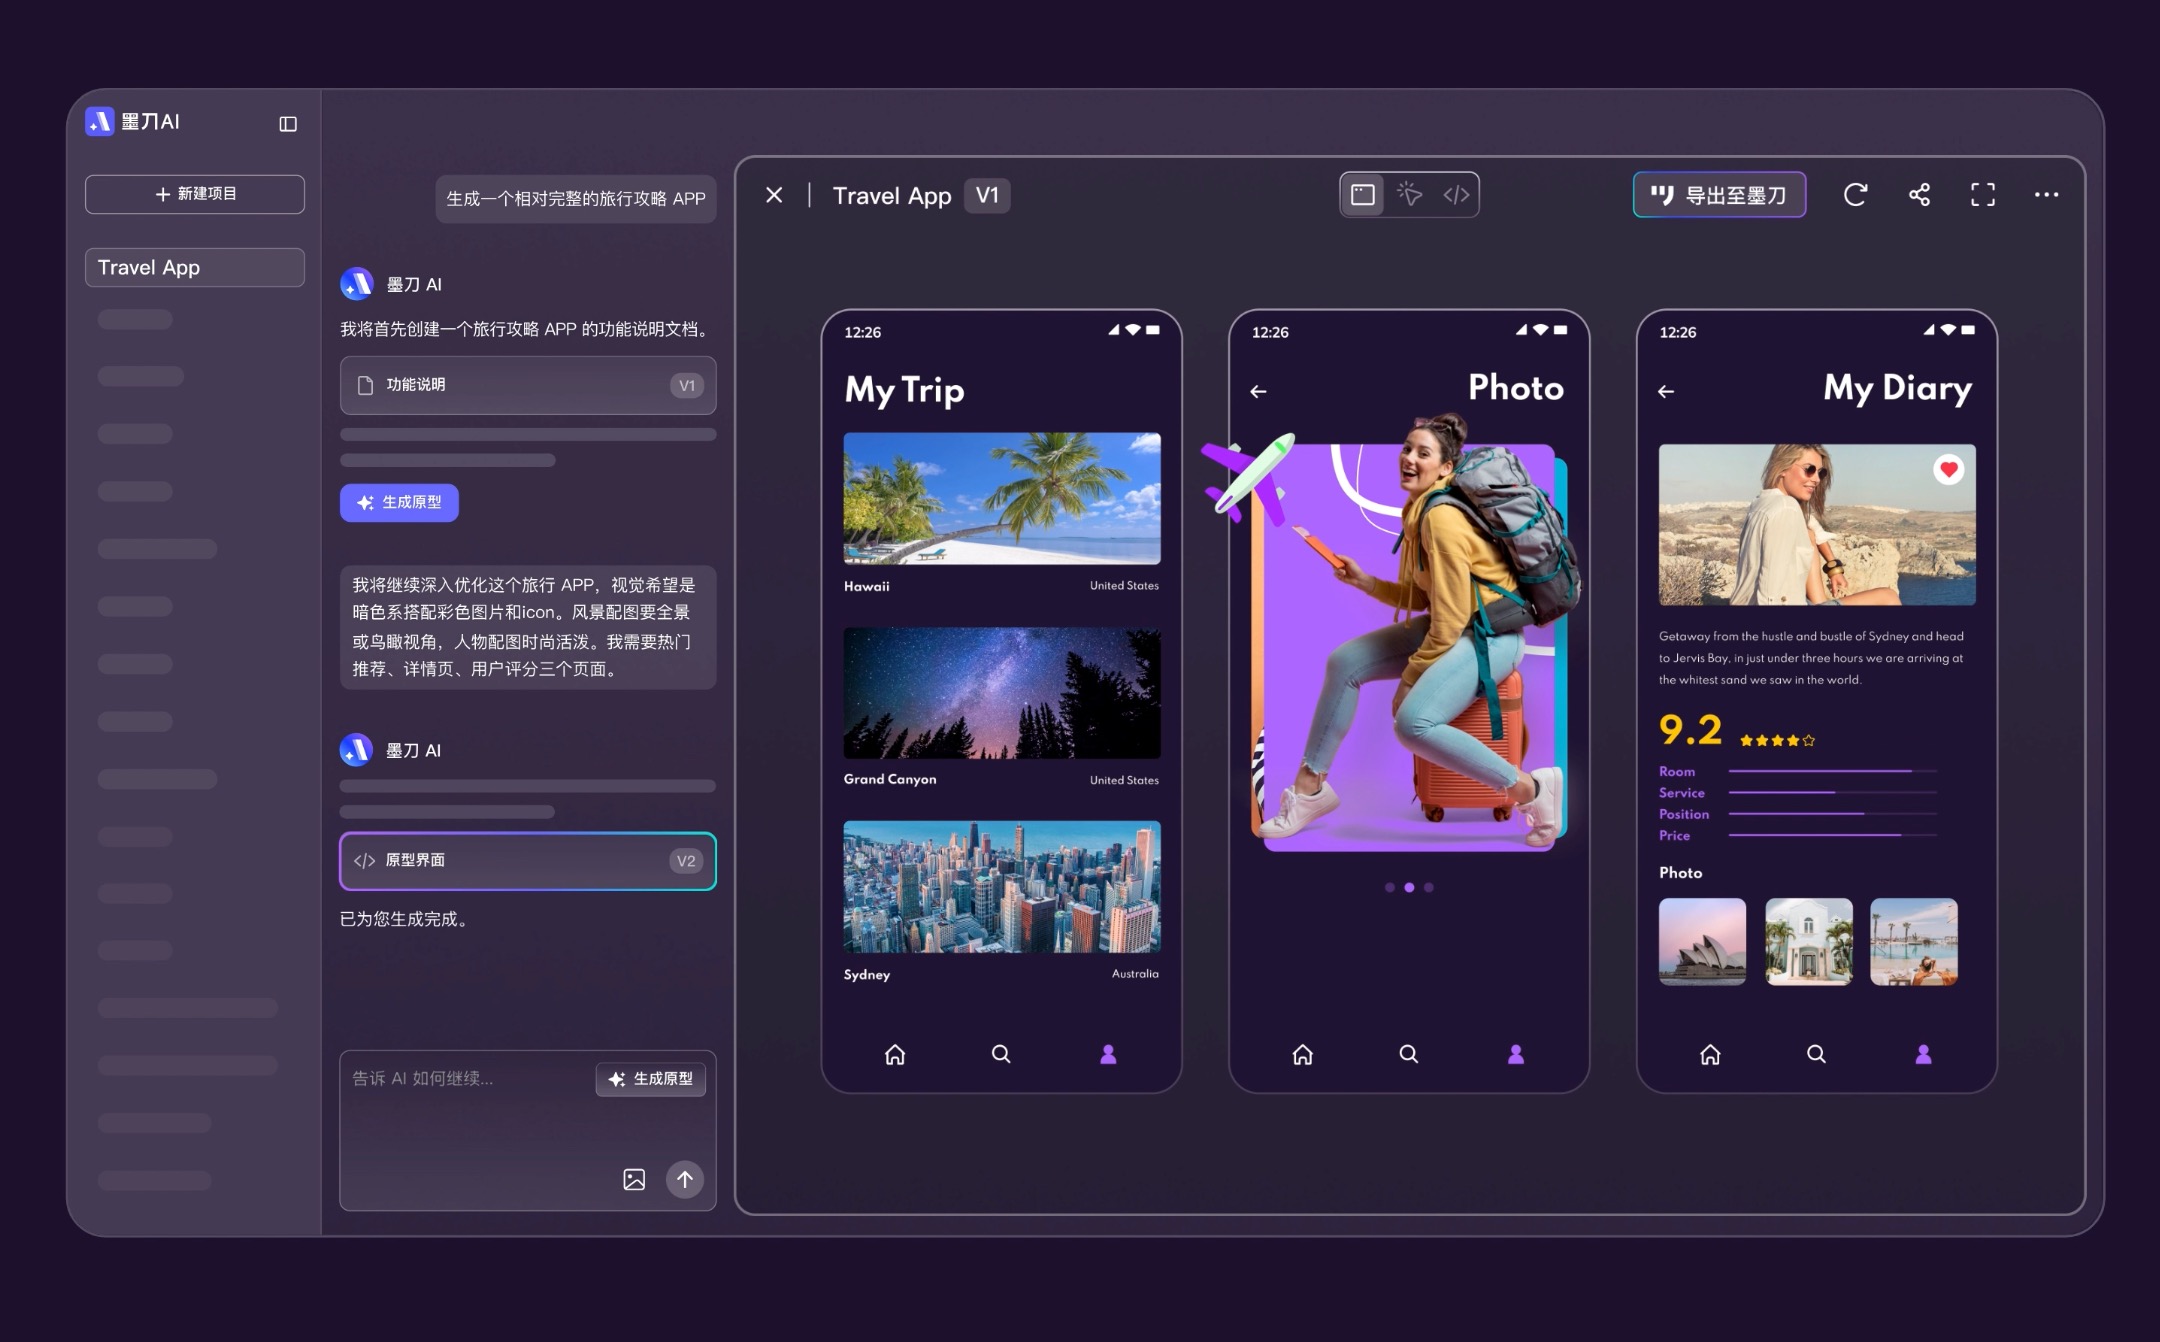
Task: Expand the 功能说明 V1 document card
Action: click(x=527, y=385)
